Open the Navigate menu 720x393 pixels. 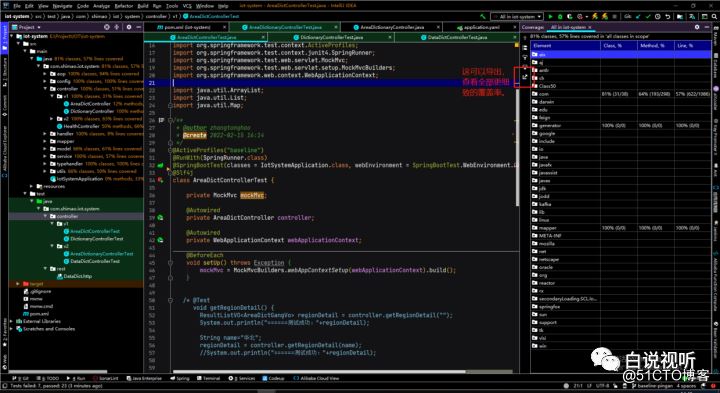tap(62, 6)
